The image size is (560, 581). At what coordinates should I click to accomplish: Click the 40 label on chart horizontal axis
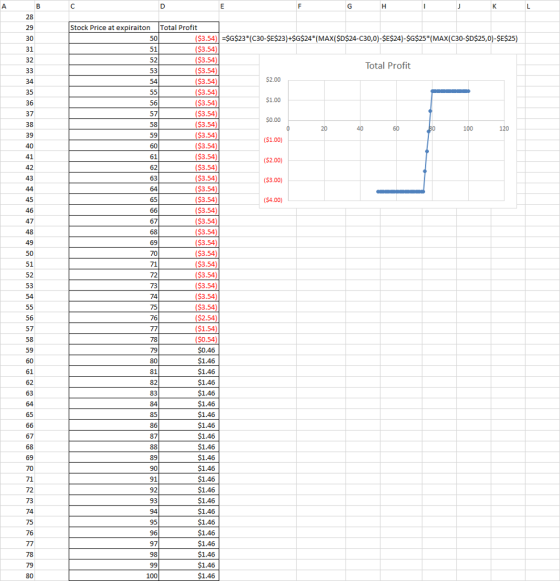pyautogui.click(x=360, y=129)
